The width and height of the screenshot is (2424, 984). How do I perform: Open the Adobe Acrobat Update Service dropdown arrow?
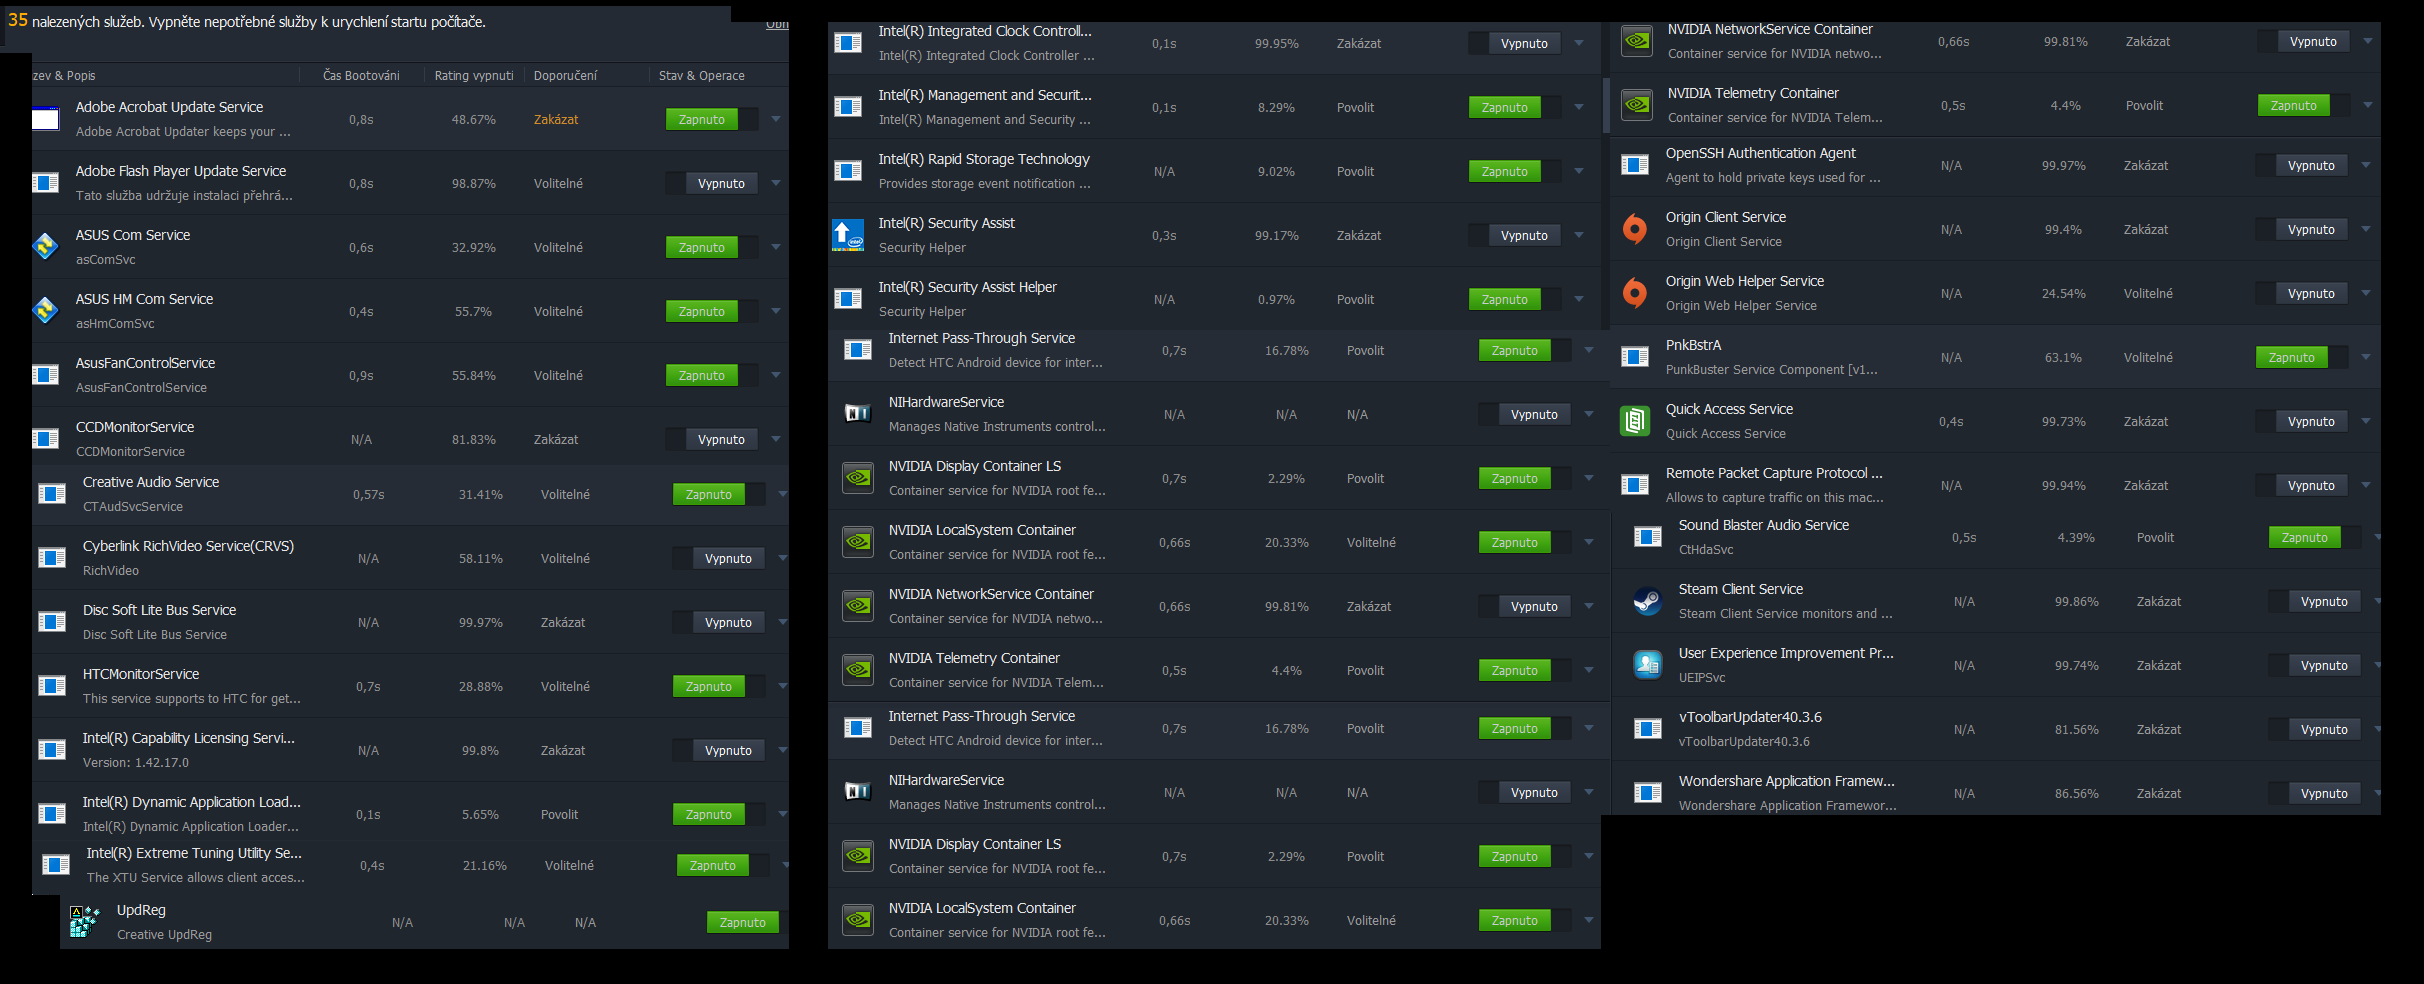pos(776,119)
